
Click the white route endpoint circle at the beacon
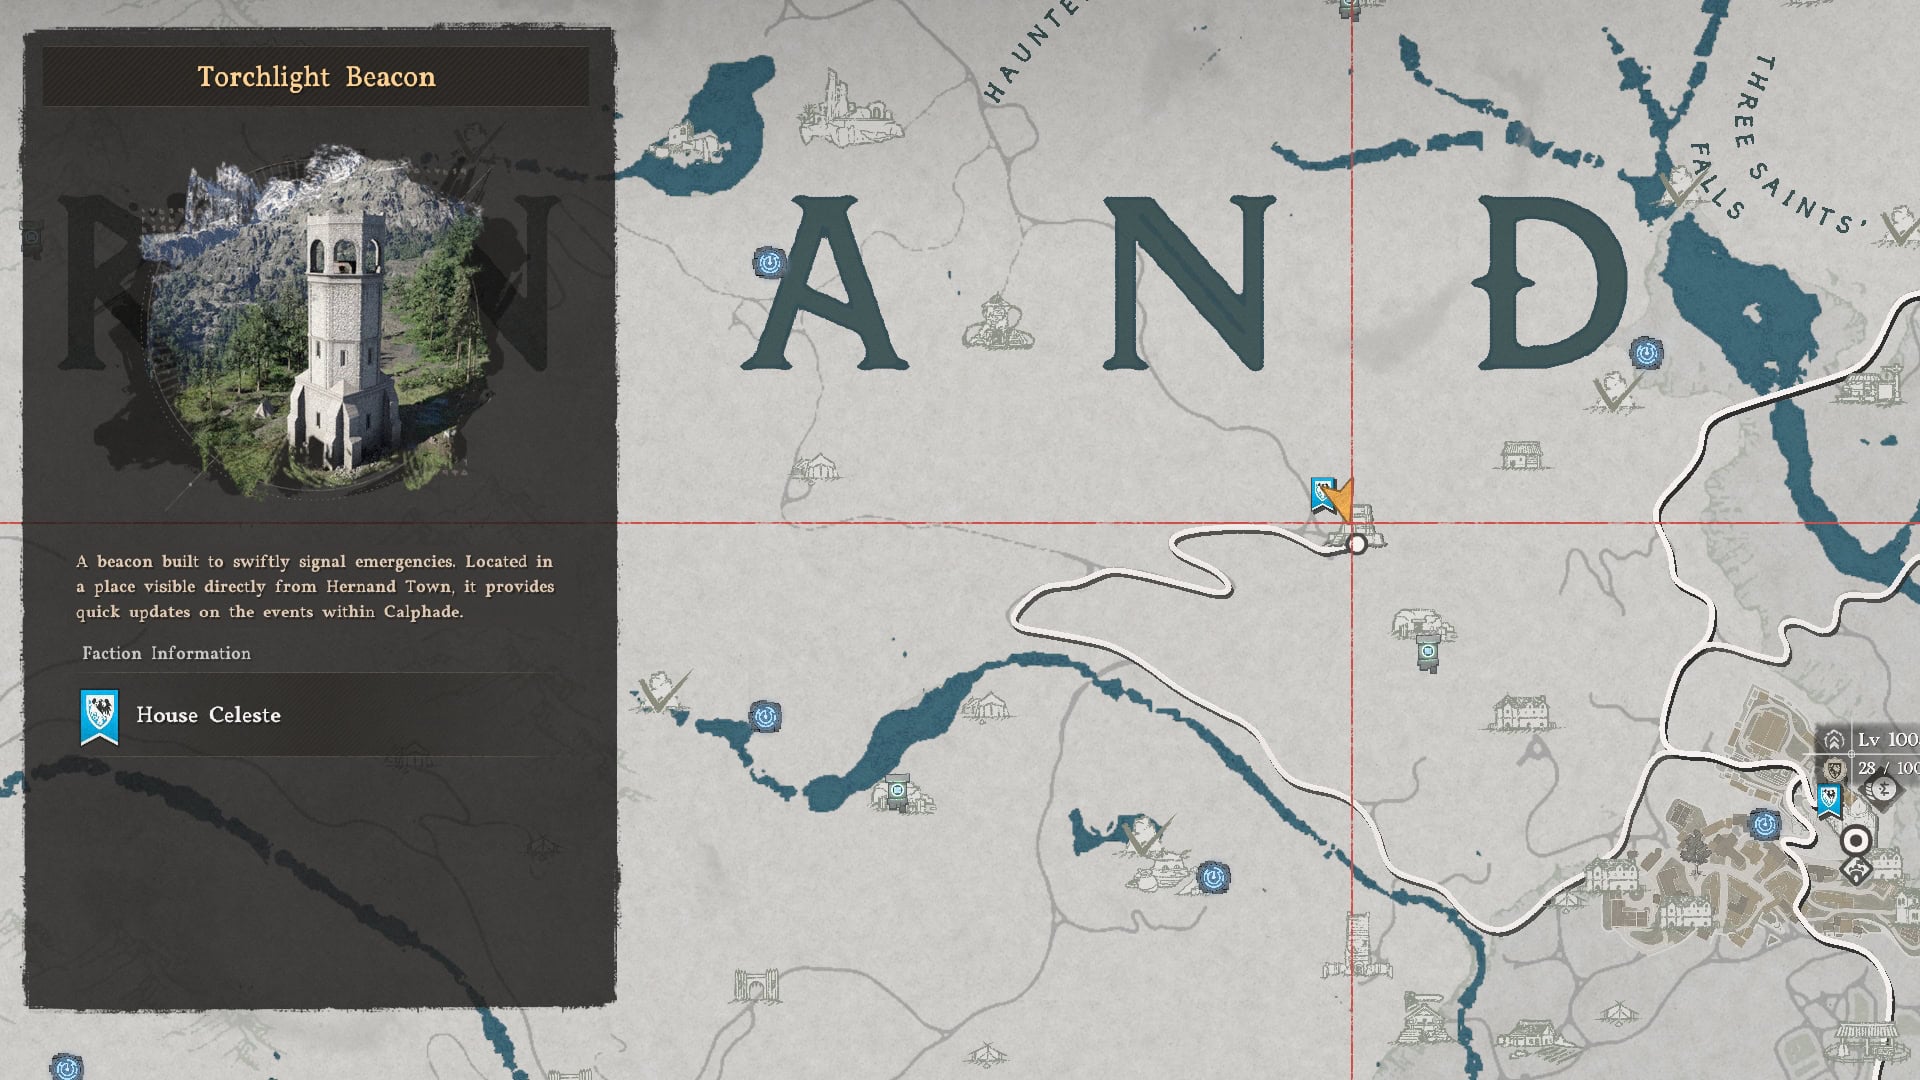click(x=1357, y=545)
